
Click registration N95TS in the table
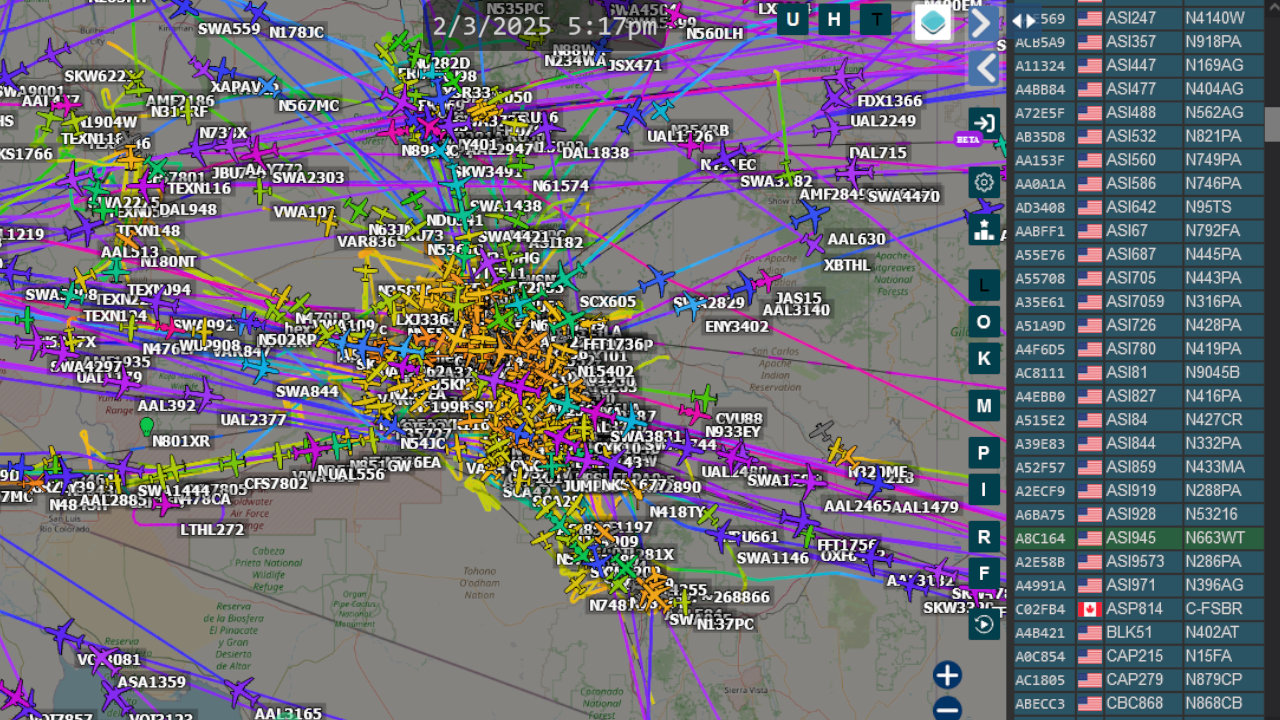[x=1209, y=208]
